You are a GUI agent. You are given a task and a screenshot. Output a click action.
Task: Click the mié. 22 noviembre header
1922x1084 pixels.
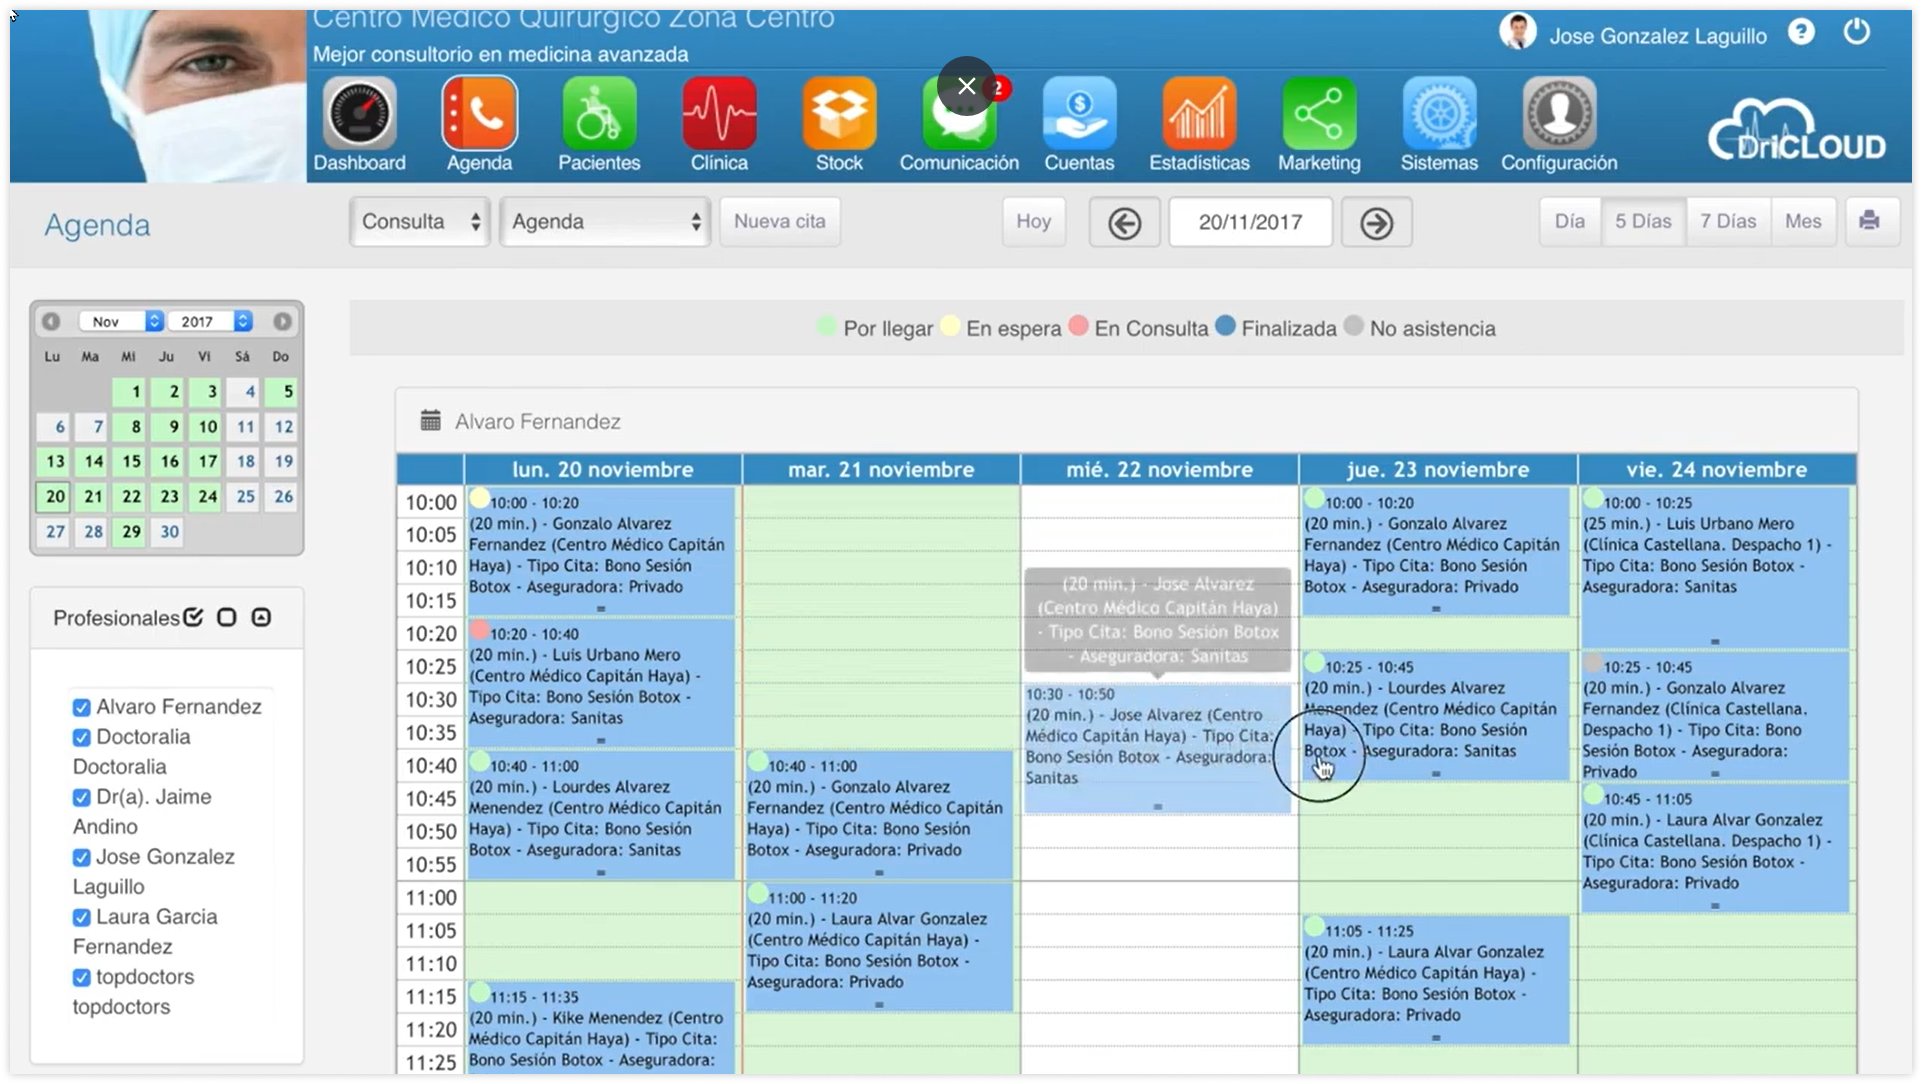coord(1159,469)
